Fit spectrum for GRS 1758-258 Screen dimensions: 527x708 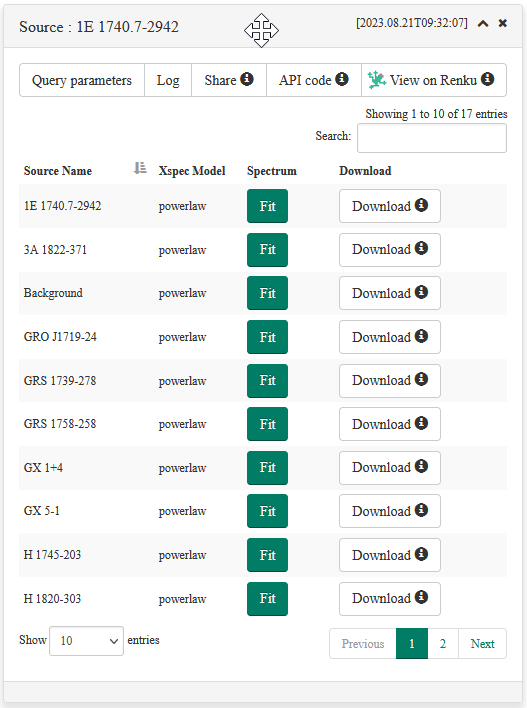coord(267,424)
